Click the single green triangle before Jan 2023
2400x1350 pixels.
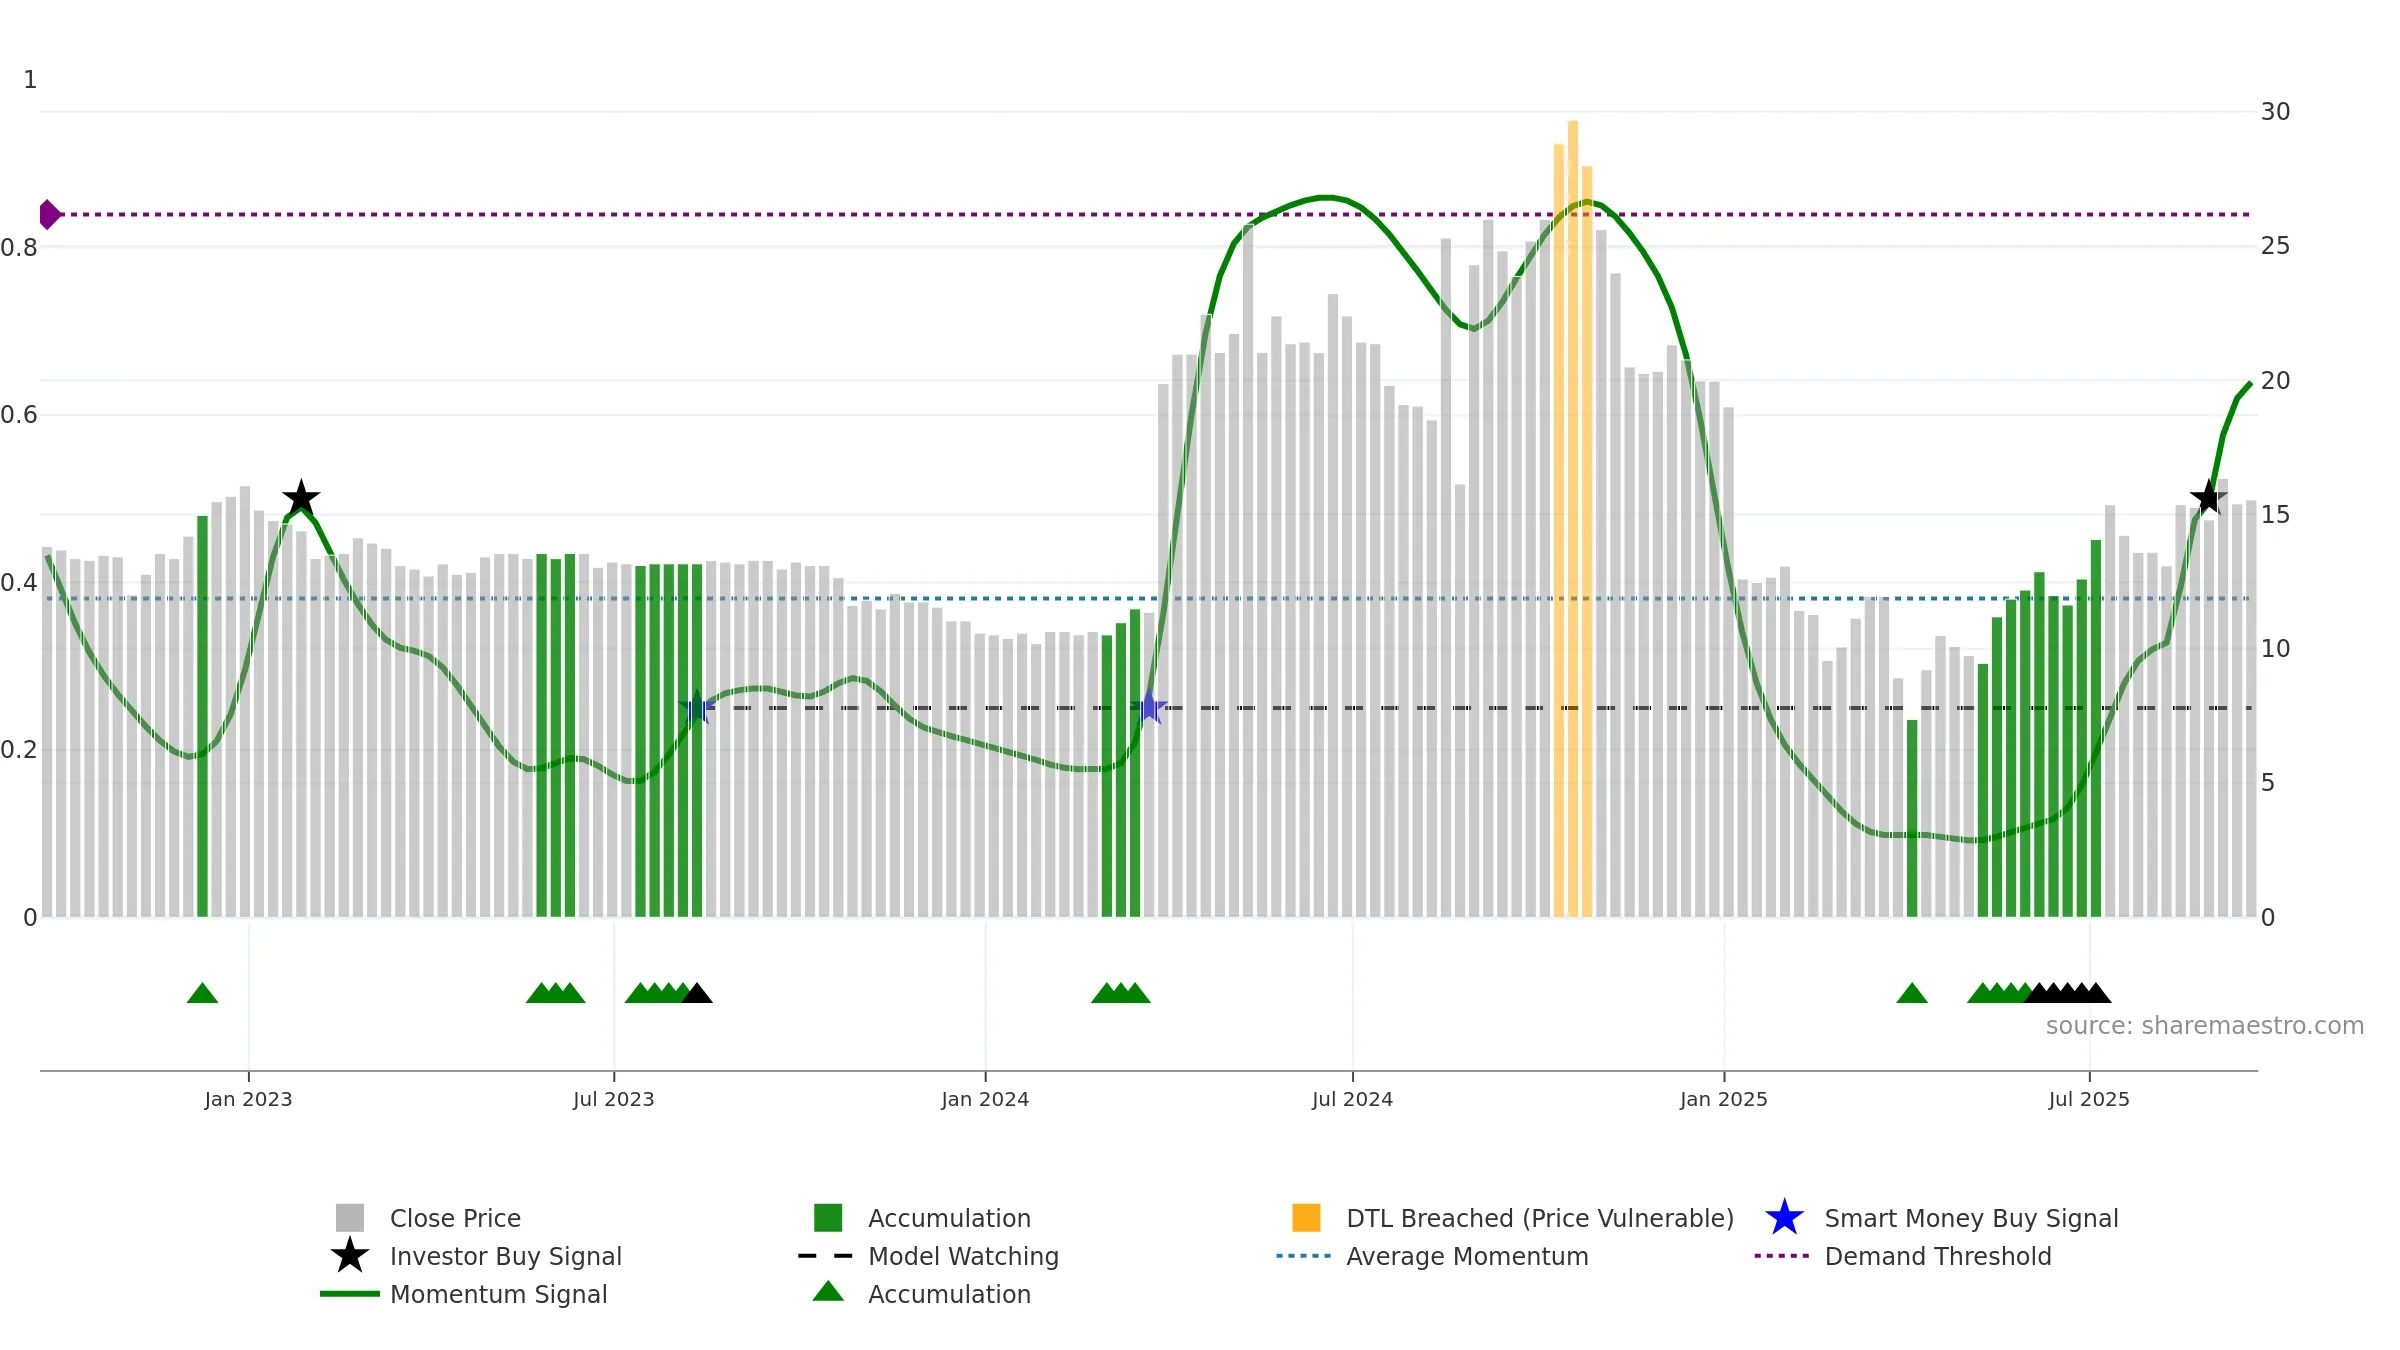tap(202, 993)
